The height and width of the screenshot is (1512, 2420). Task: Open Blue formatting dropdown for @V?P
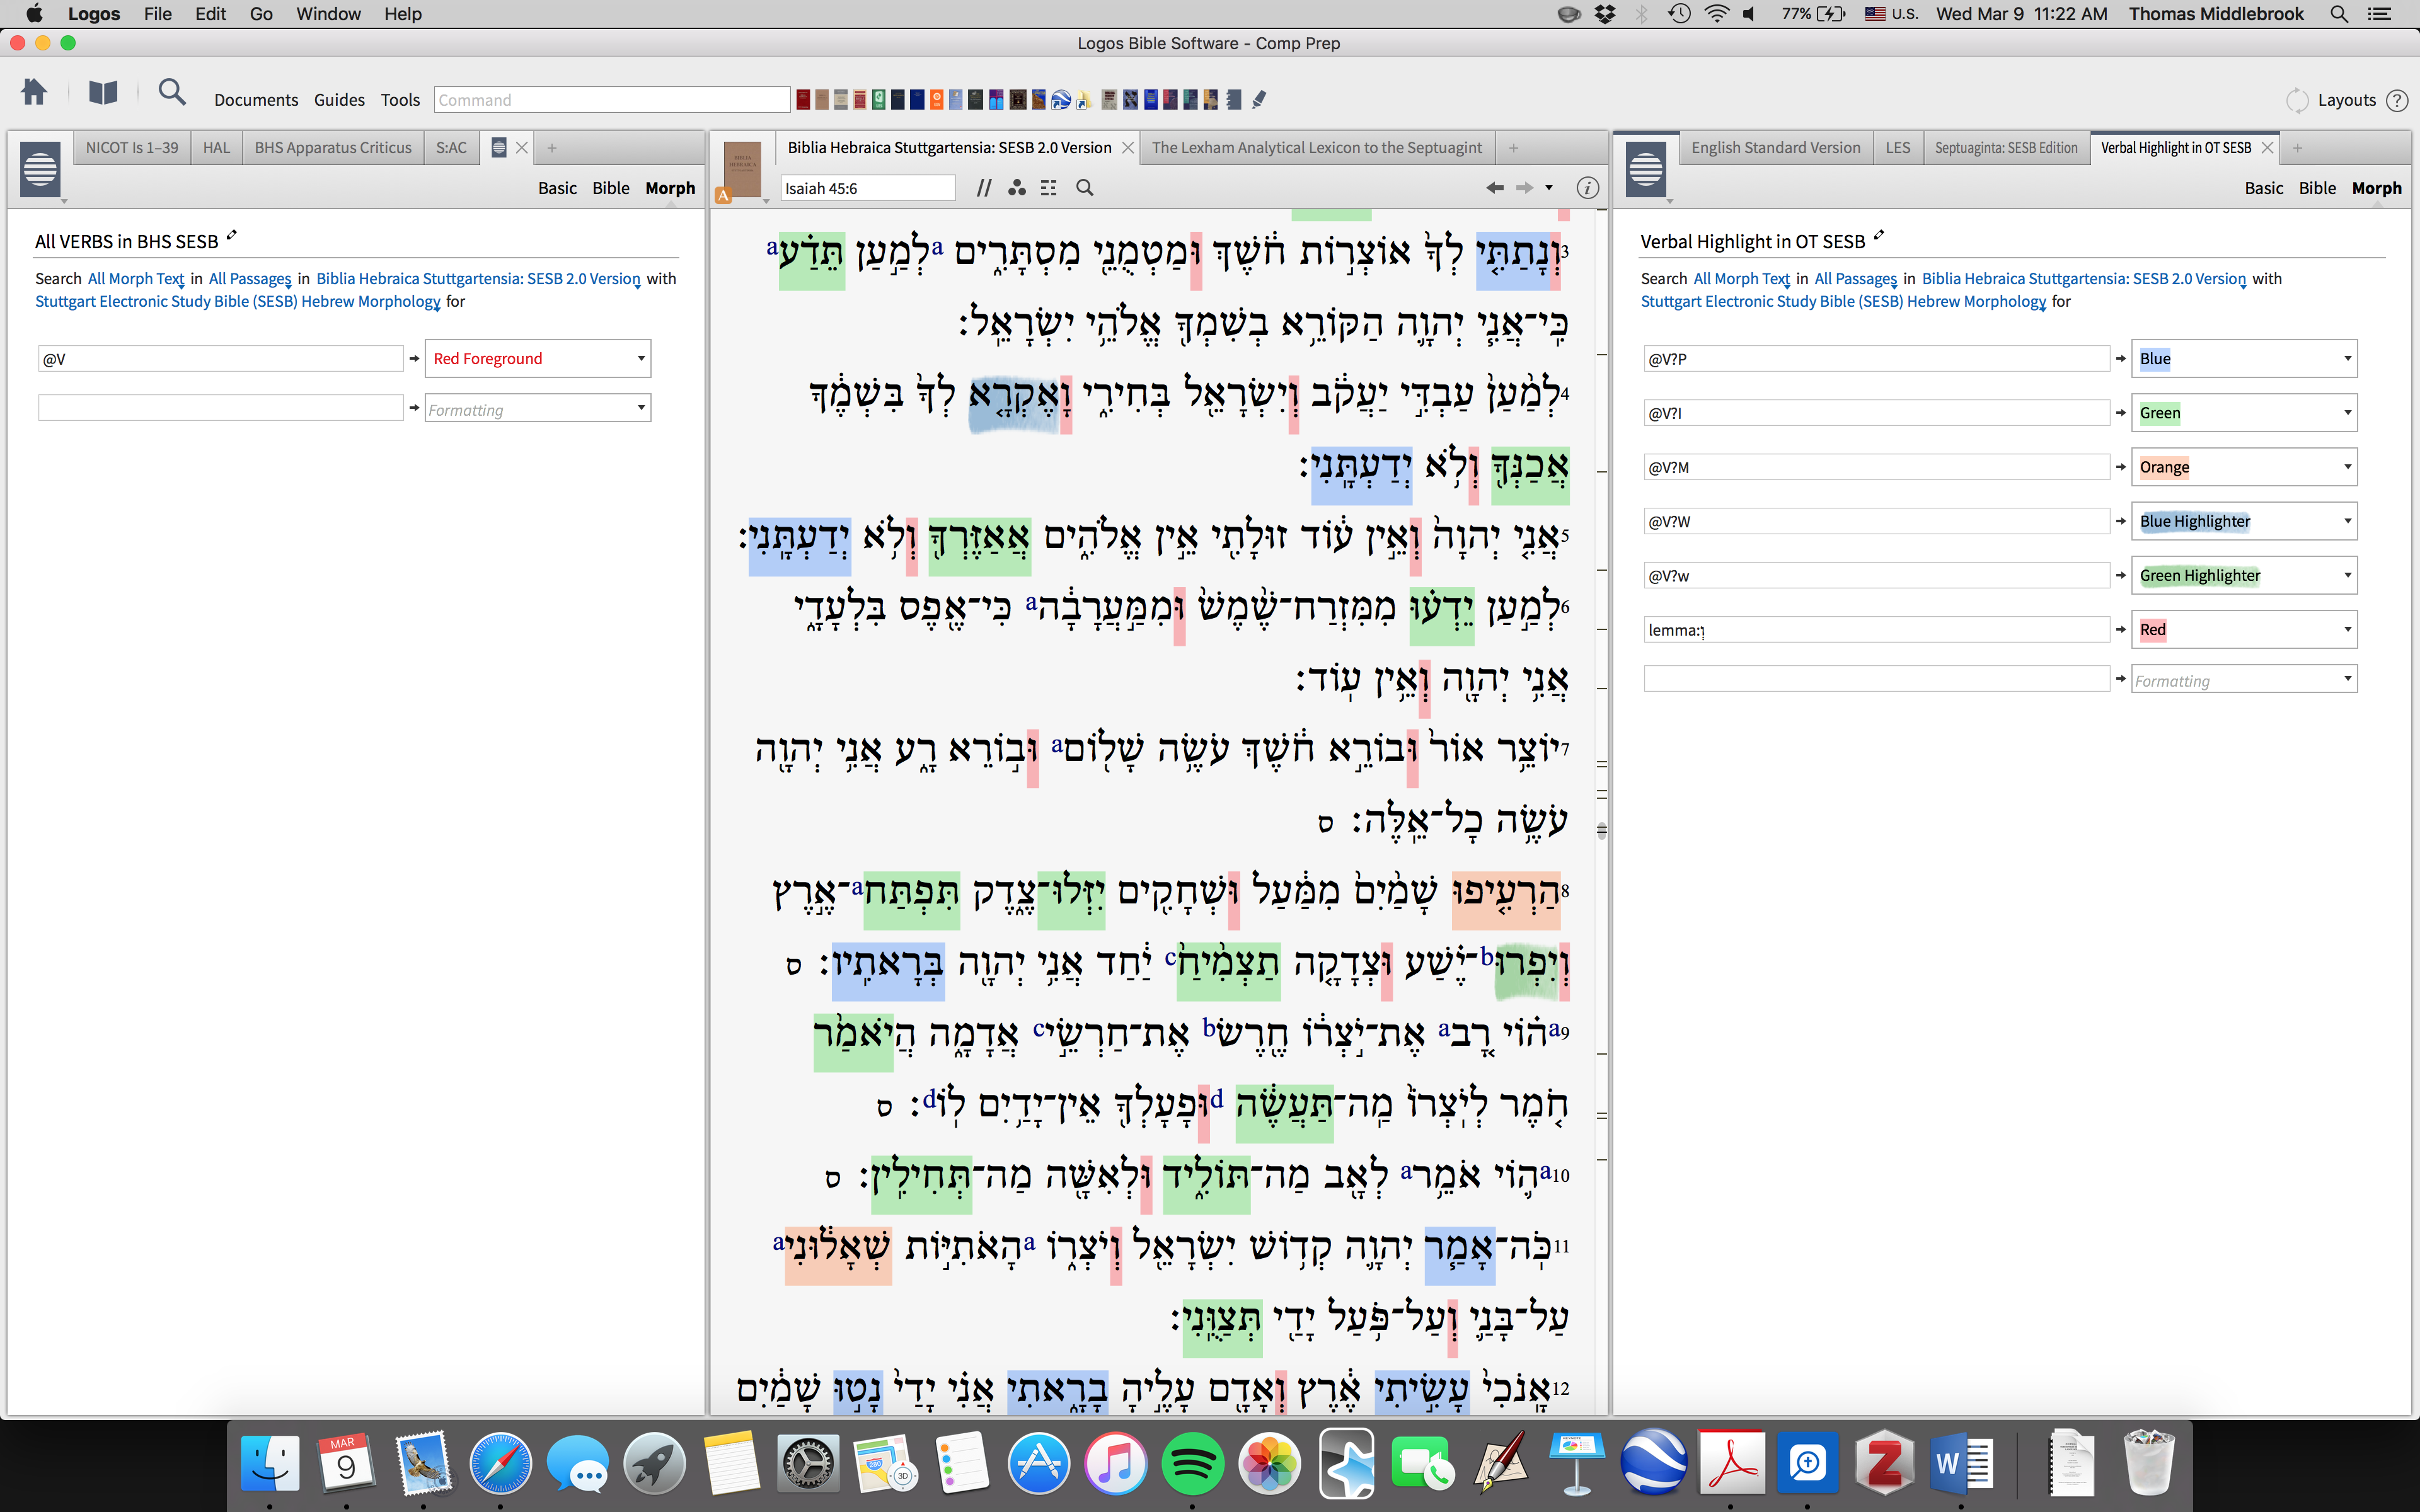coord(2244,359)
